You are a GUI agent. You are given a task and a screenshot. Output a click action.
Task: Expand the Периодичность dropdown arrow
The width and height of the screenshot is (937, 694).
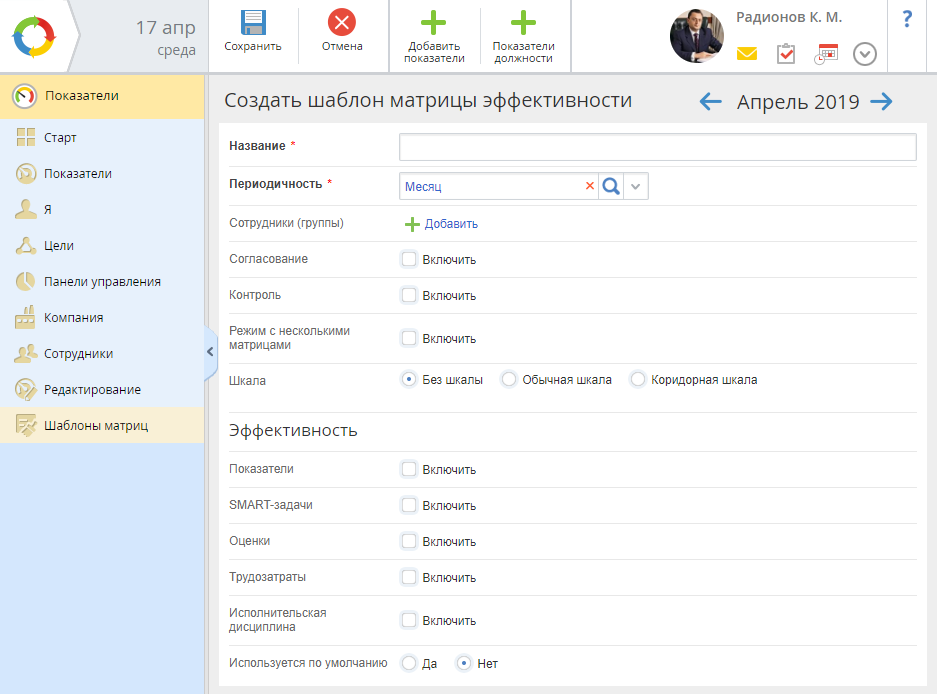(x=636, y=186)
